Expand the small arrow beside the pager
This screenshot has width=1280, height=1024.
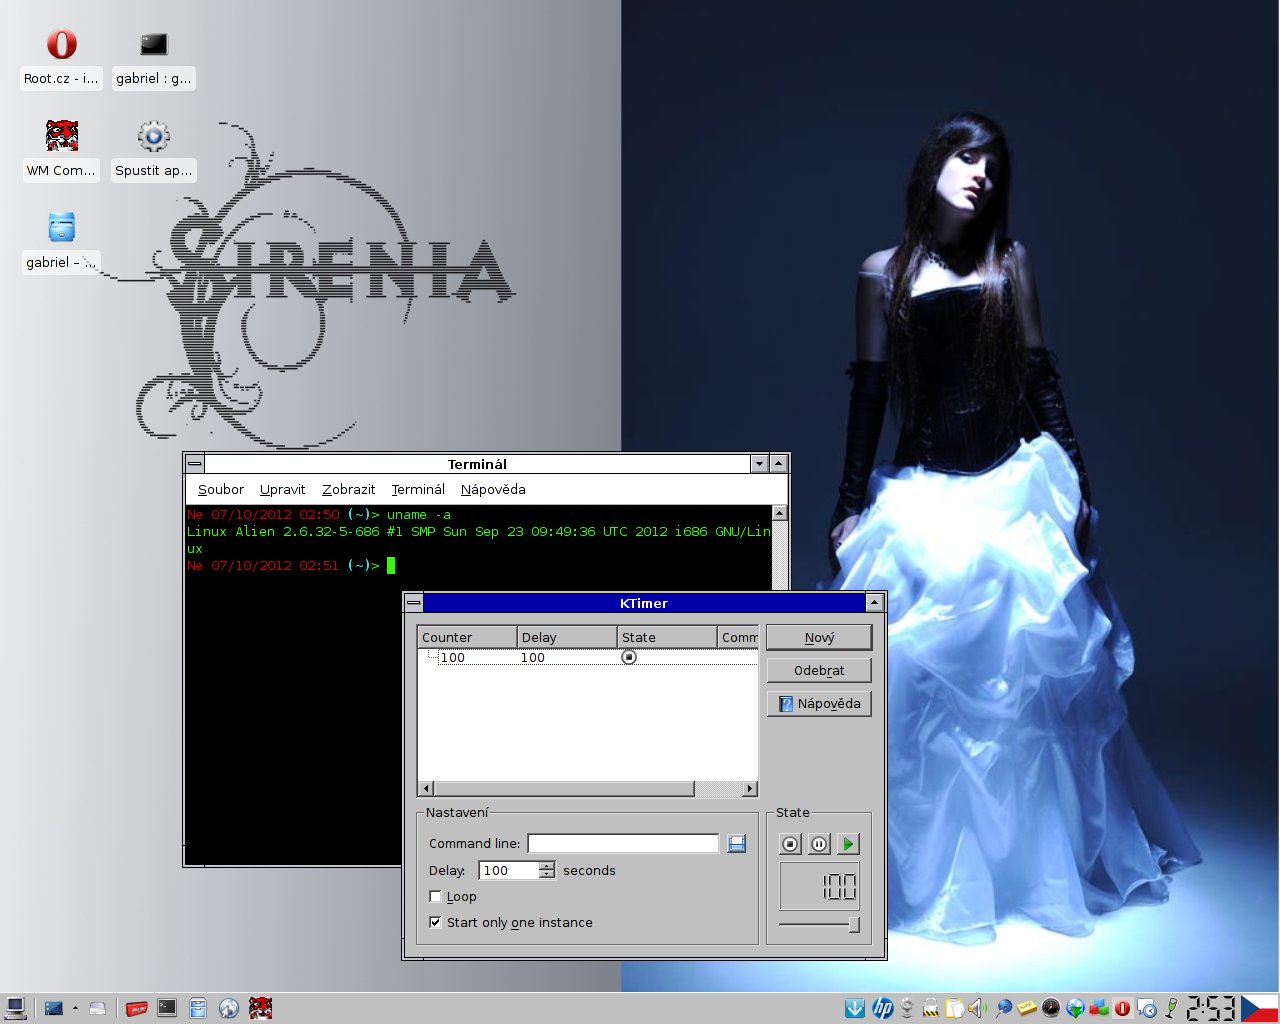pos(75,1008)
